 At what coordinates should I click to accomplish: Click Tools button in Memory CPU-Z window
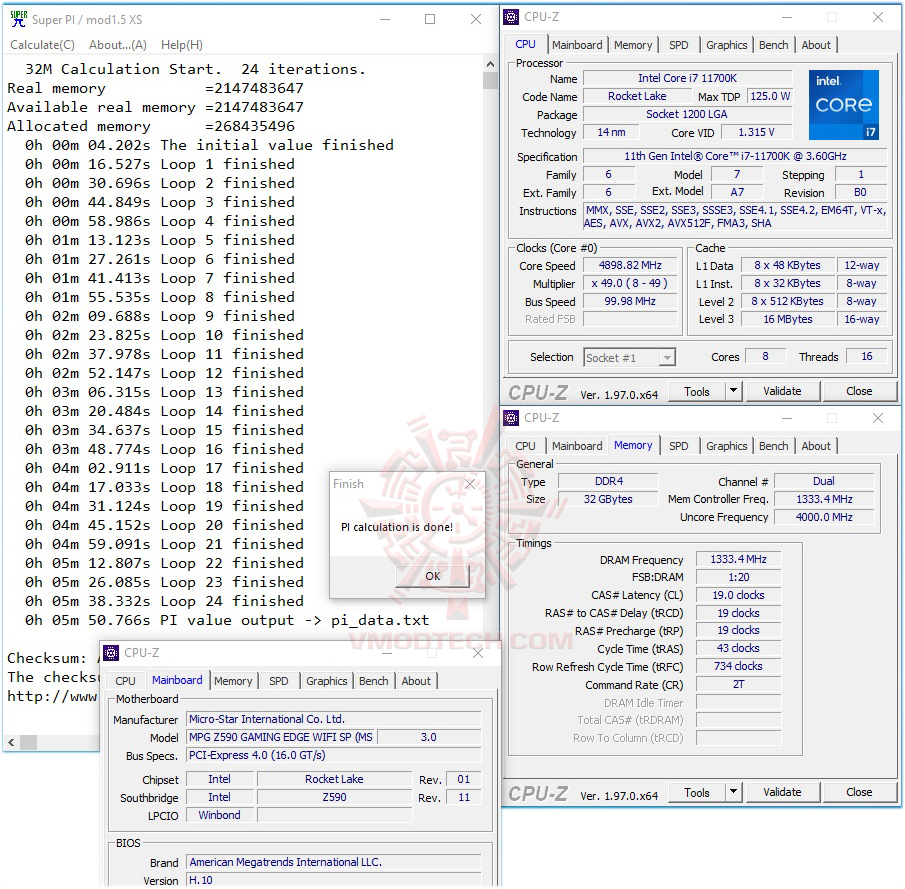pos(697,793)
